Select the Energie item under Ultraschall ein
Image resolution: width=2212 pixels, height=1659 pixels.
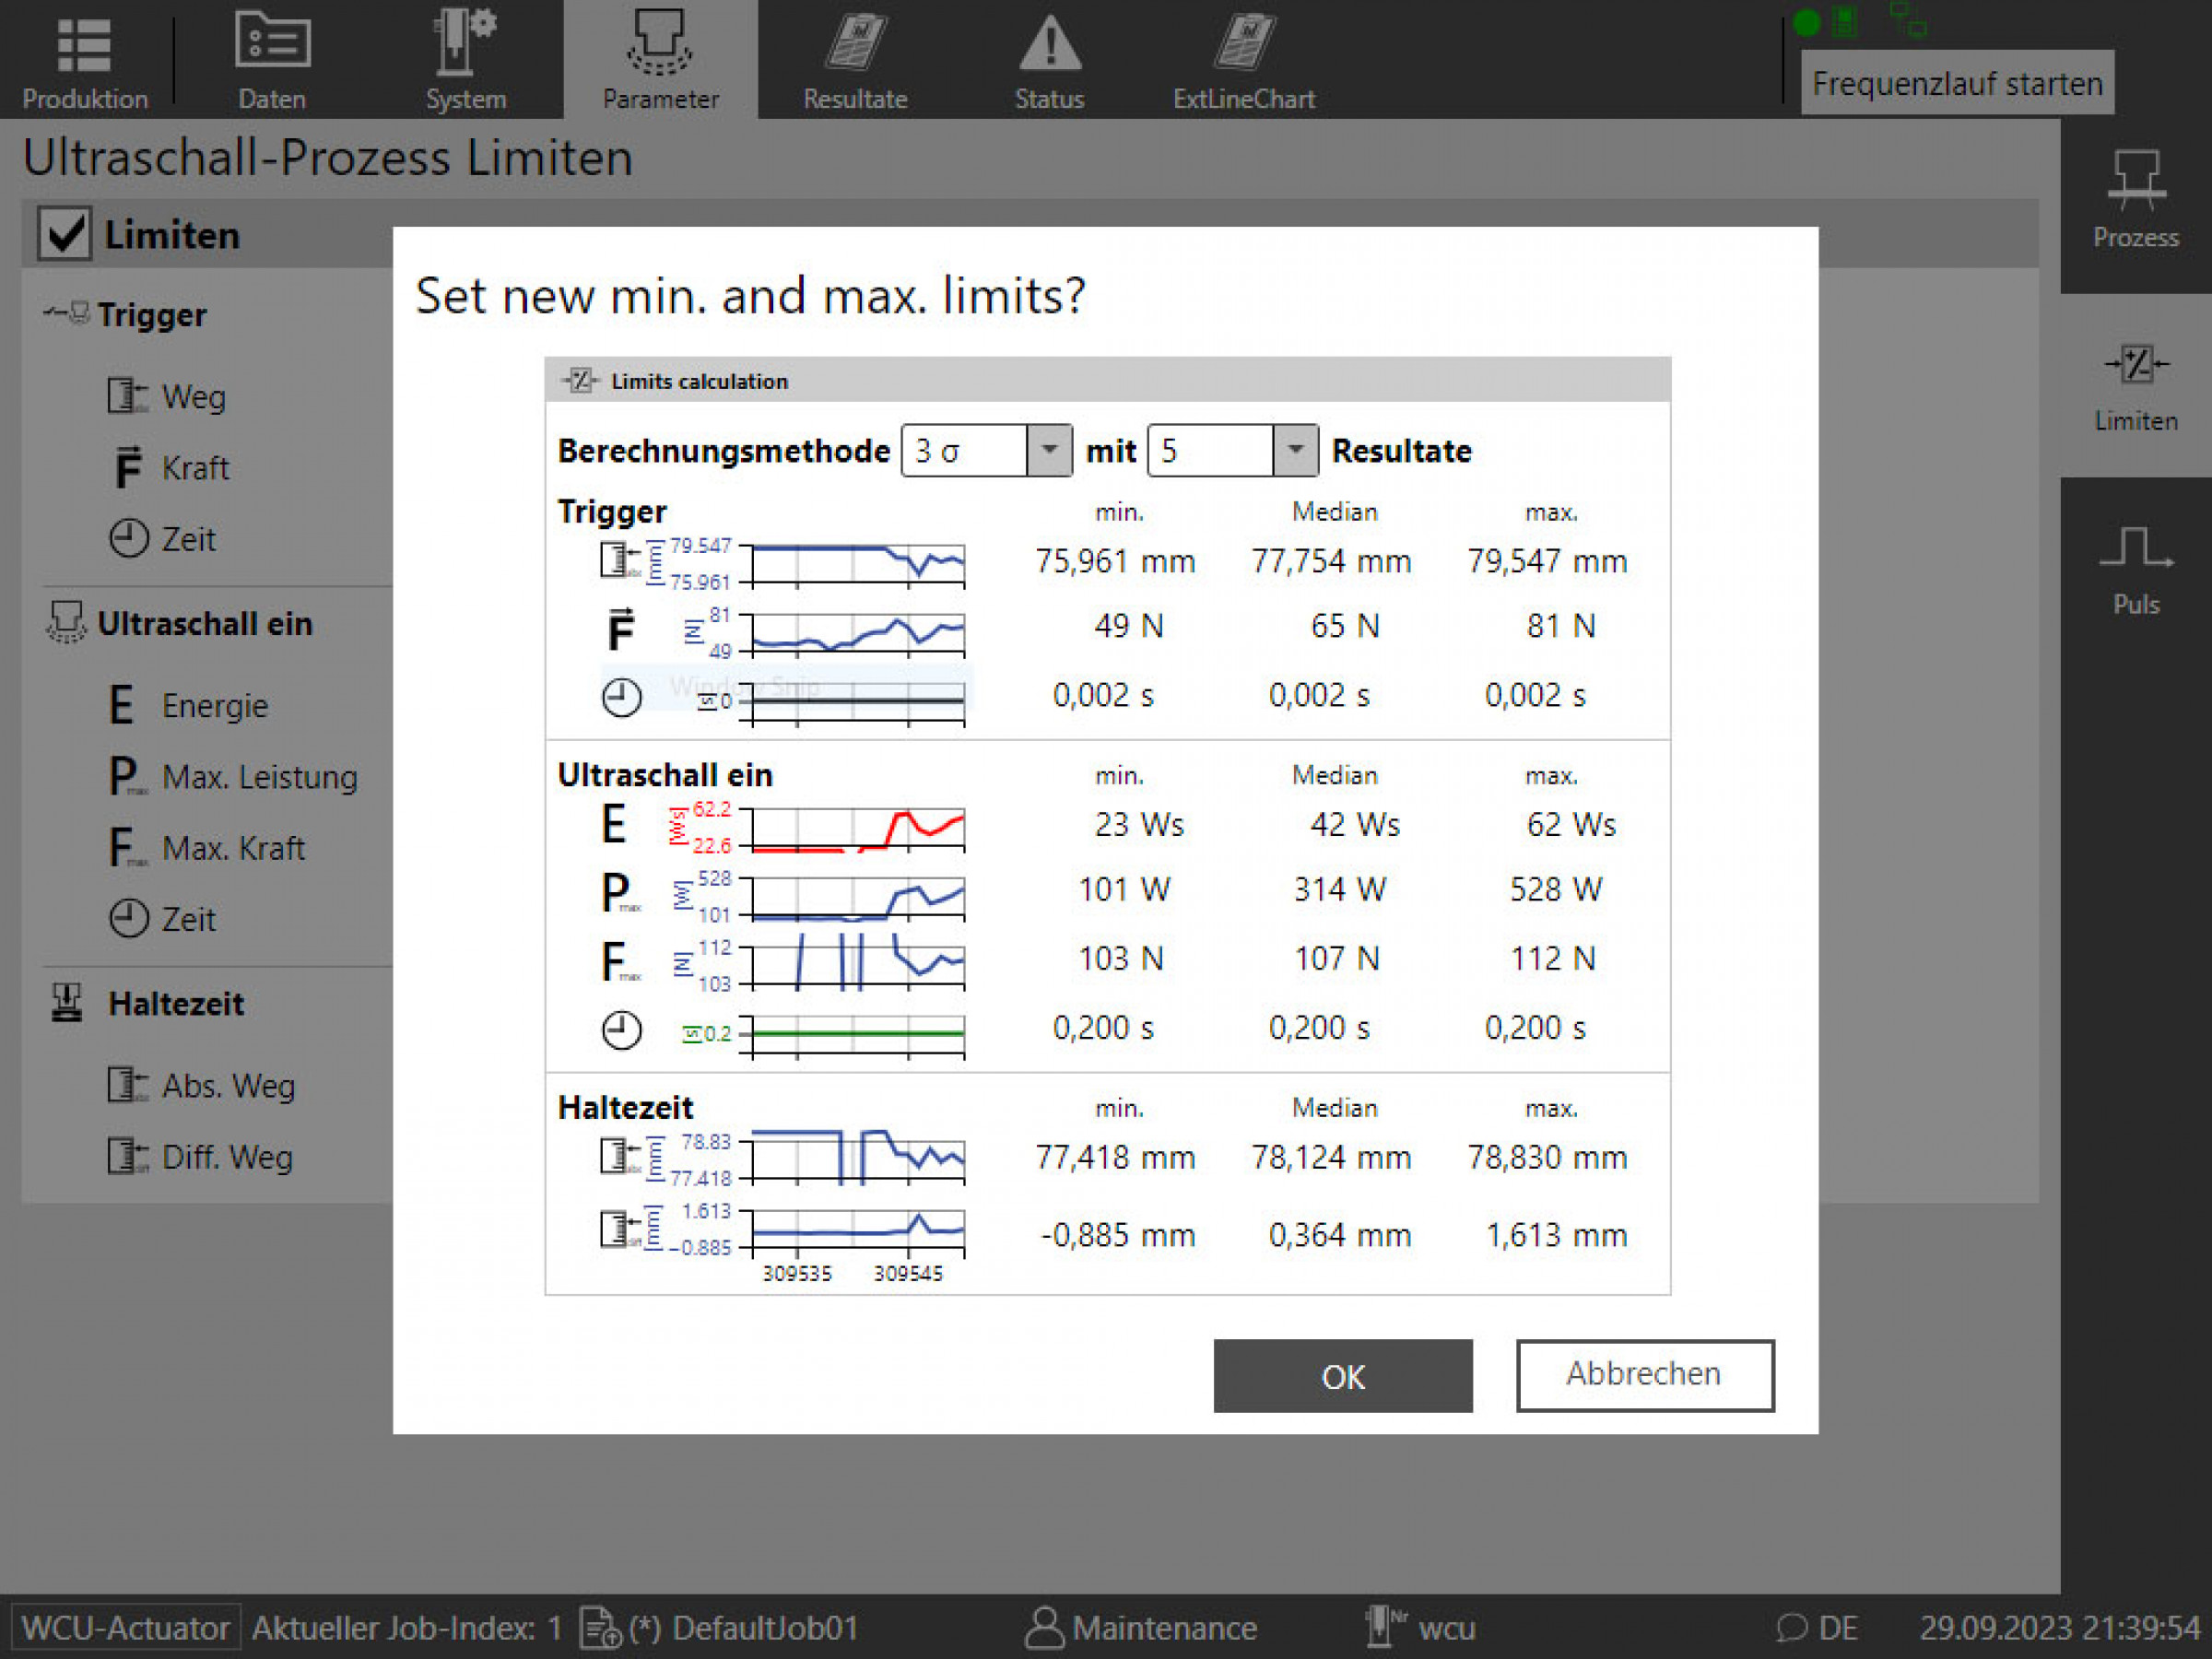click(214, 706)
